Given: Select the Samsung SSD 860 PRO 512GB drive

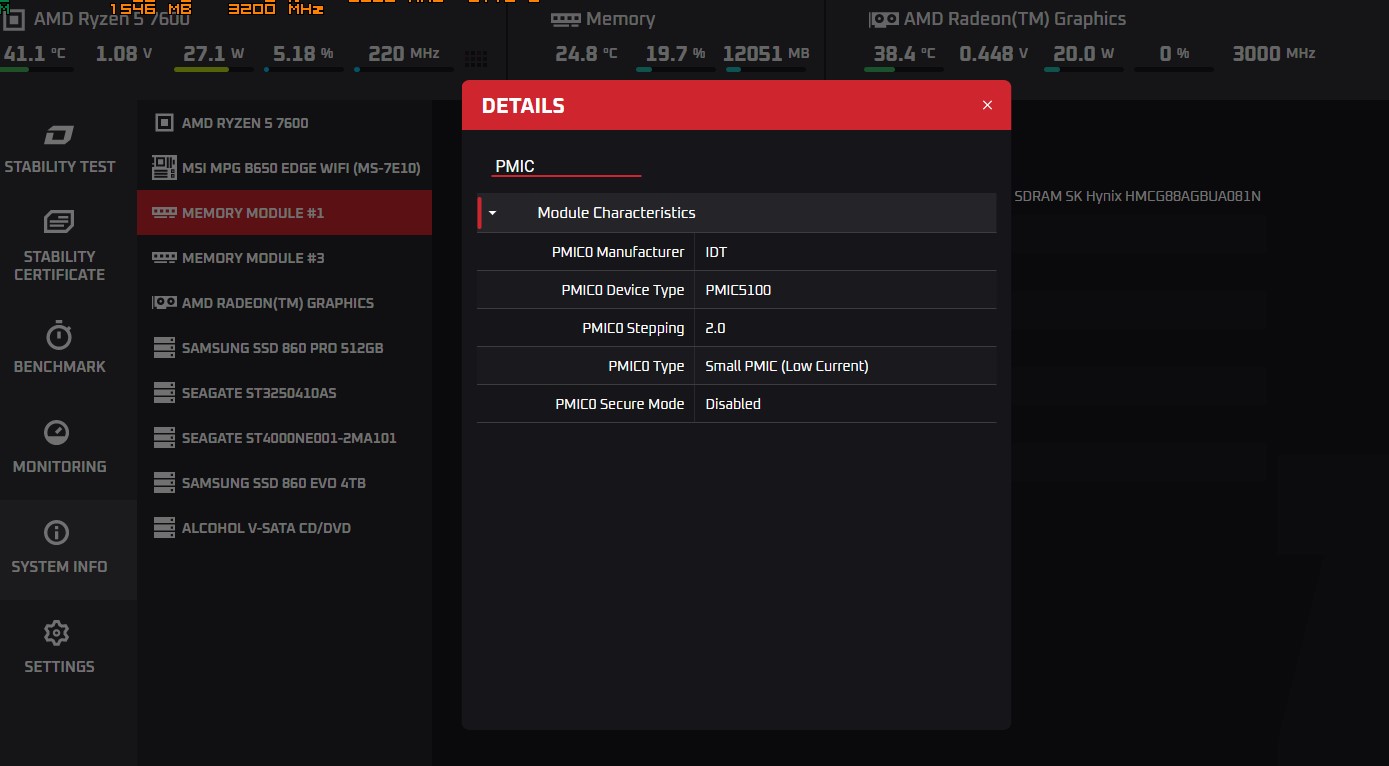Looking at the screenshot, I should 284,348.
